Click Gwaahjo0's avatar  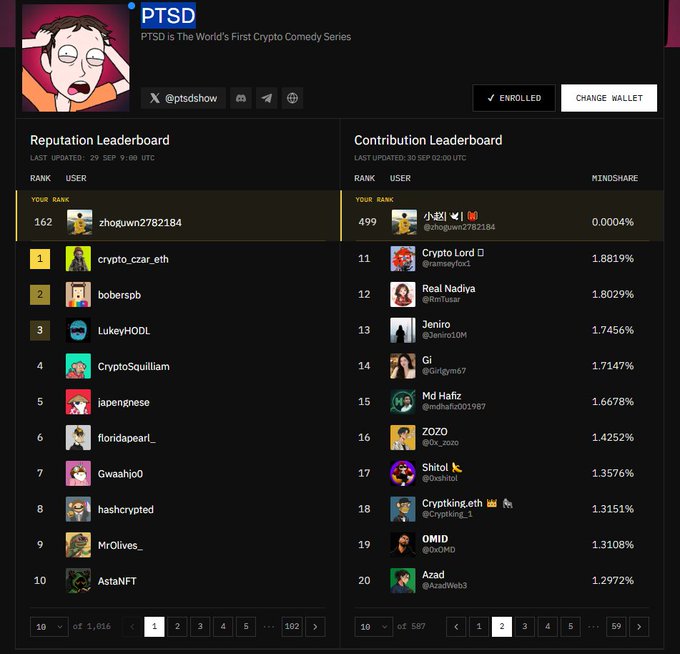[x=78, y=474]
